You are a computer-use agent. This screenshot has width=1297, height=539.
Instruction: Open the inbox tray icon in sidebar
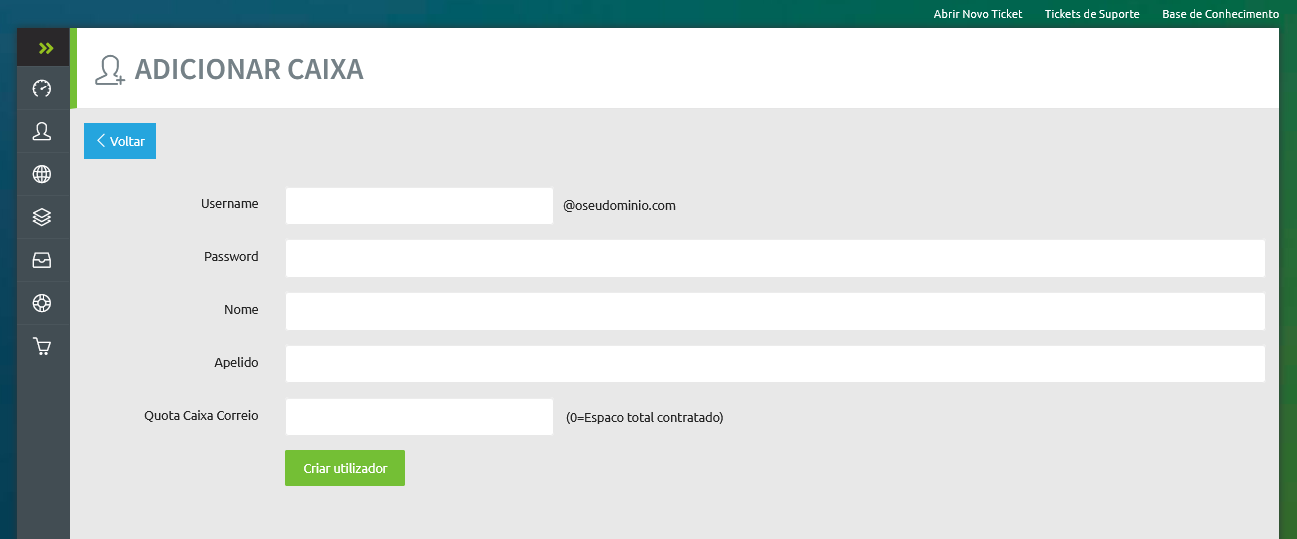click(x=42, y=260)
